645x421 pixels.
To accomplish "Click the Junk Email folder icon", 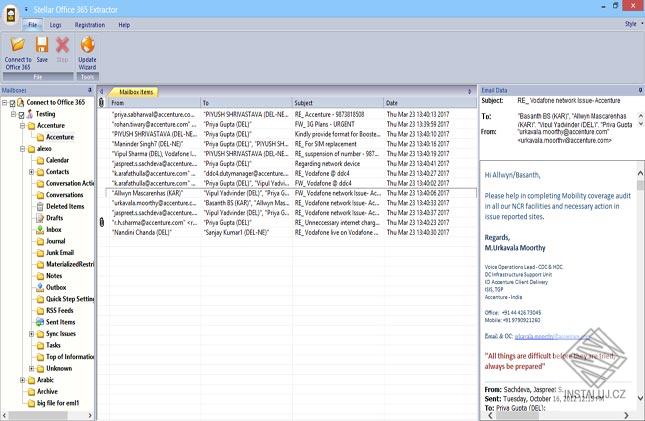I will click(40, 253).
